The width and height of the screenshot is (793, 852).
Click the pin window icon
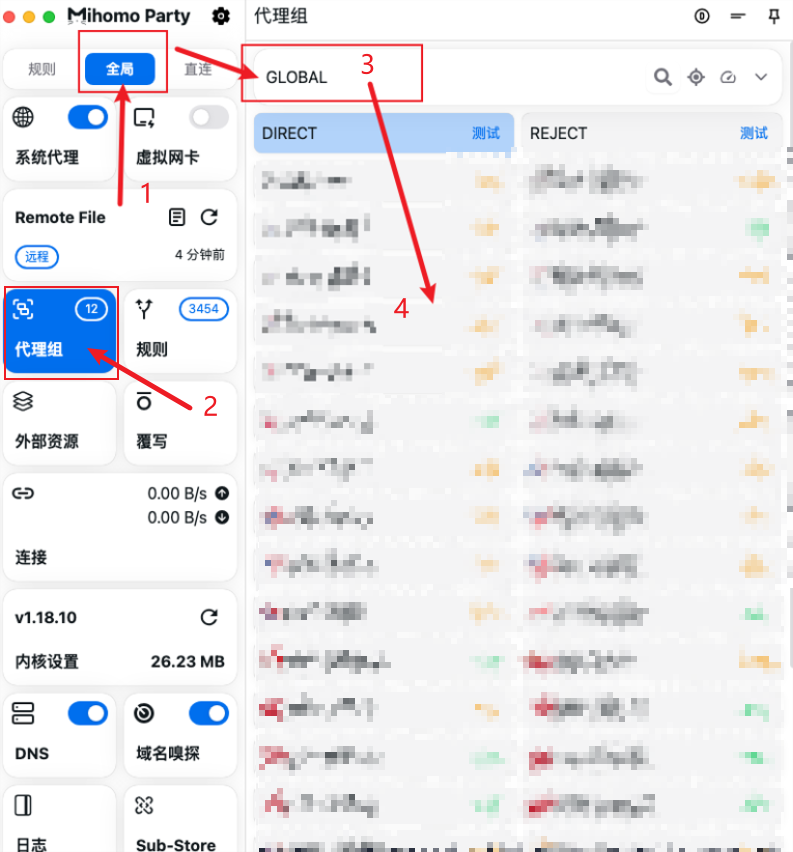(x=773, y=16)
